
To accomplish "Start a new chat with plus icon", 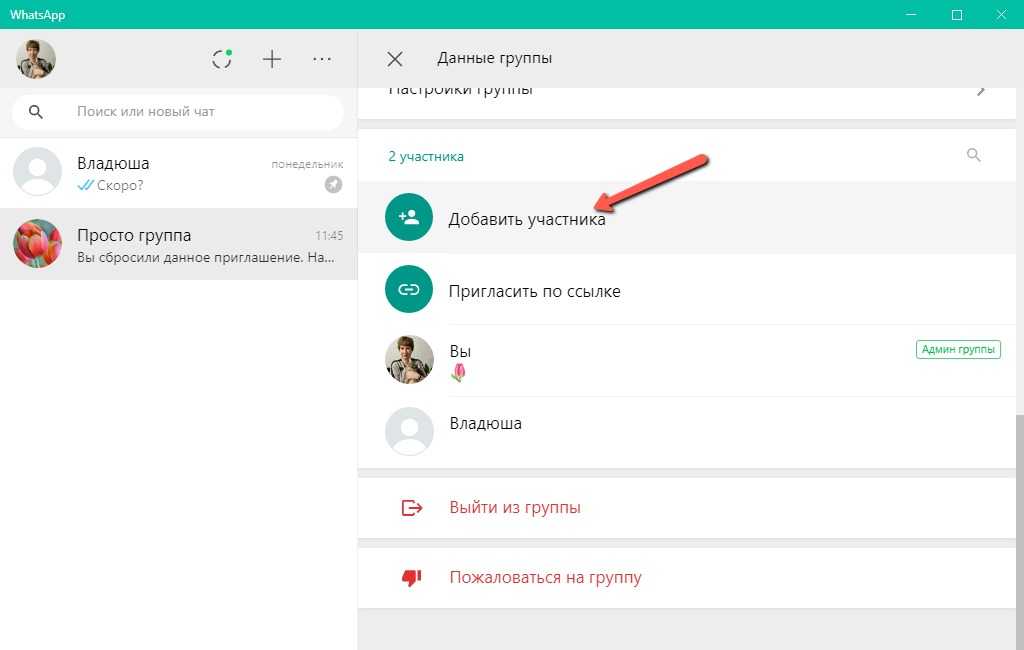I will [272, 59].
